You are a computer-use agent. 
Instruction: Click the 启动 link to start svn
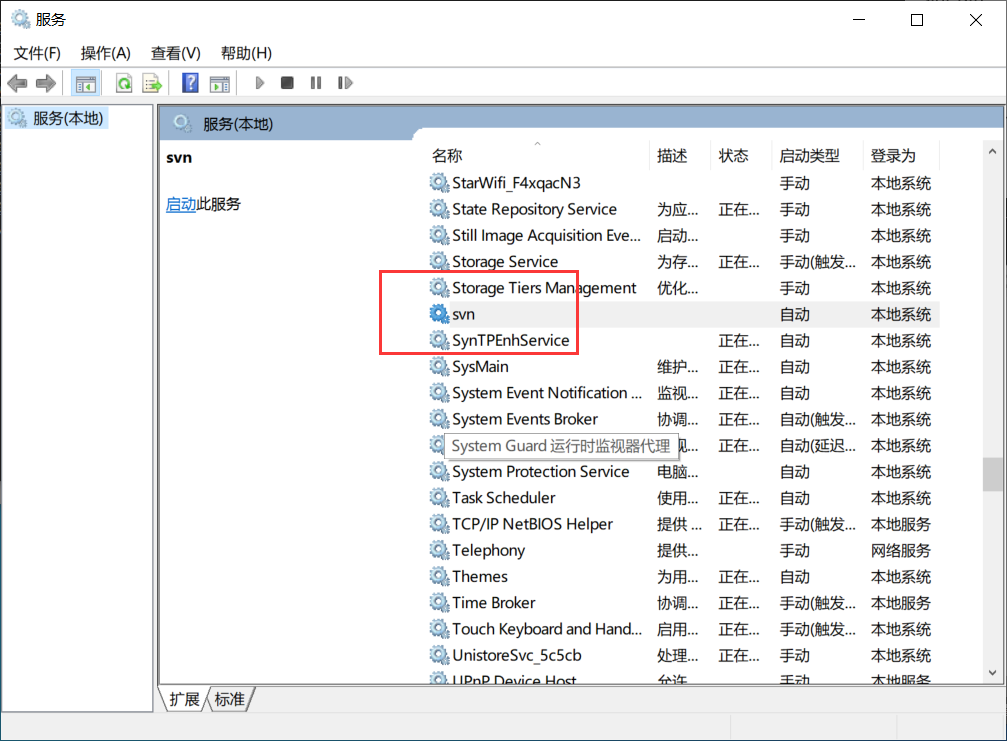point(180,204)
